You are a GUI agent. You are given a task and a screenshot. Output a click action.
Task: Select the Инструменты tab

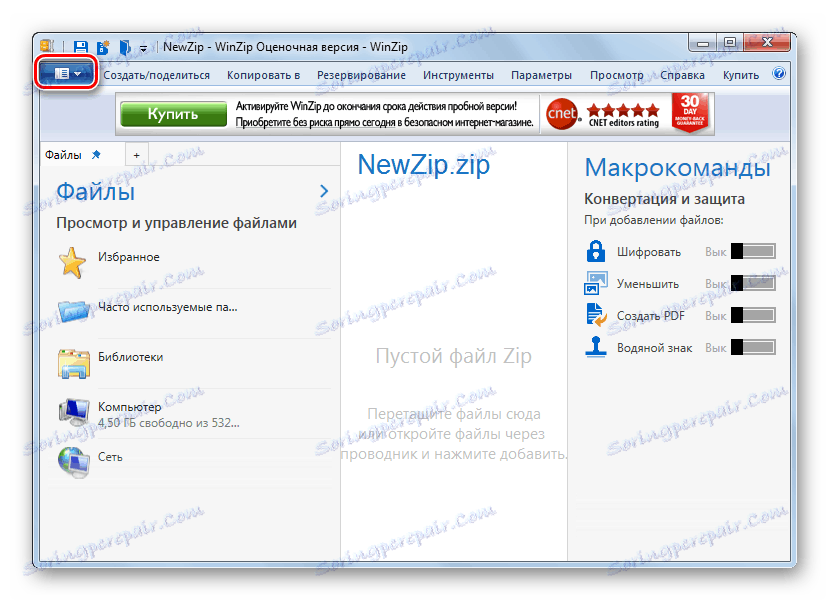pos(458,75)
